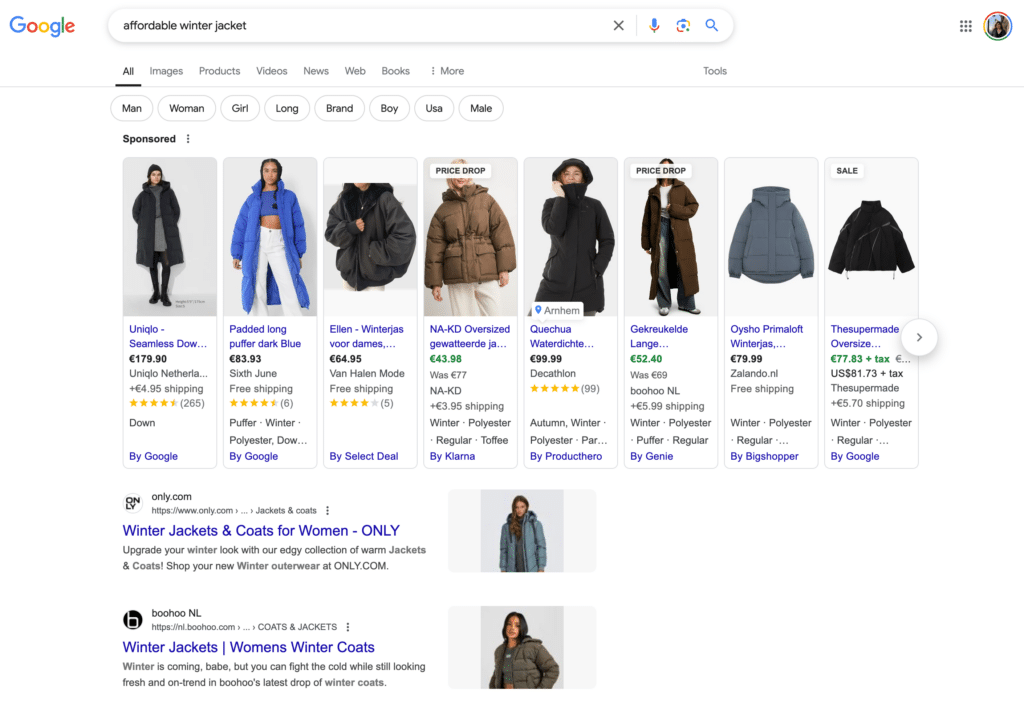
Task: Switch to the Images tab
Action: (166, 71)
